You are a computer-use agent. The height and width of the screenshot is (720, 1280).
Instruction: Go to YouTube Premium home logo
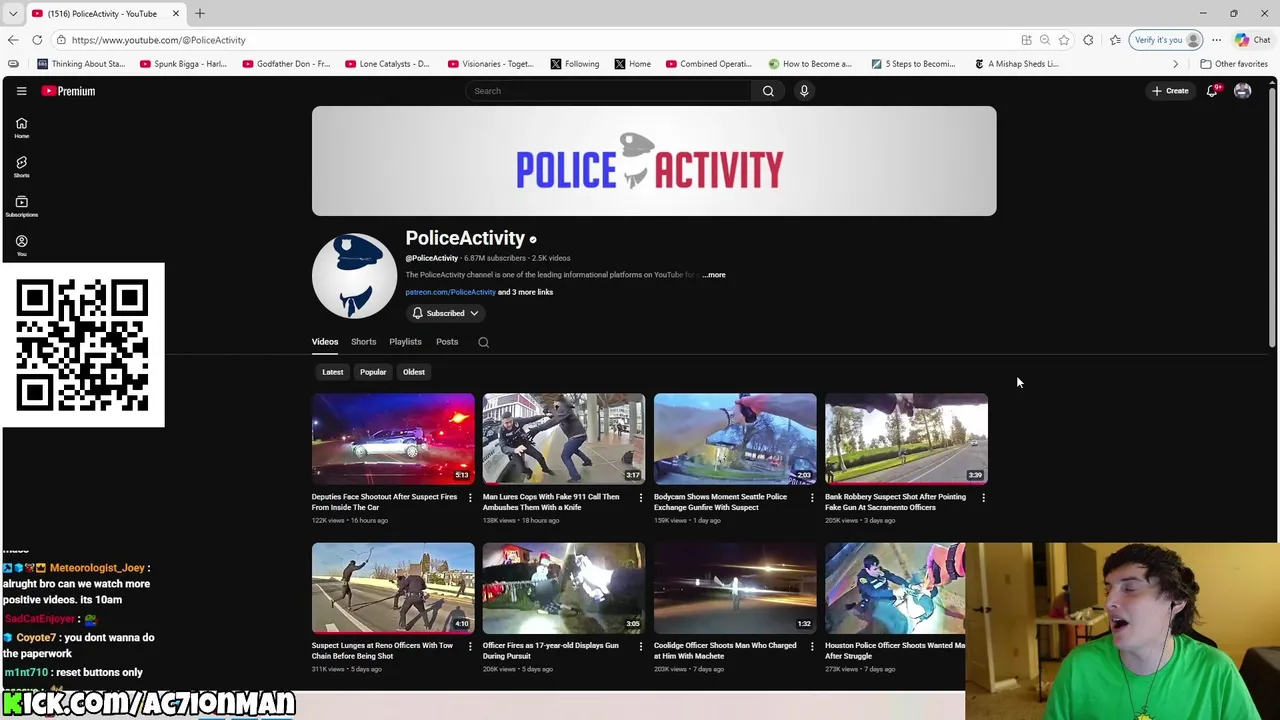coord(68,91)
